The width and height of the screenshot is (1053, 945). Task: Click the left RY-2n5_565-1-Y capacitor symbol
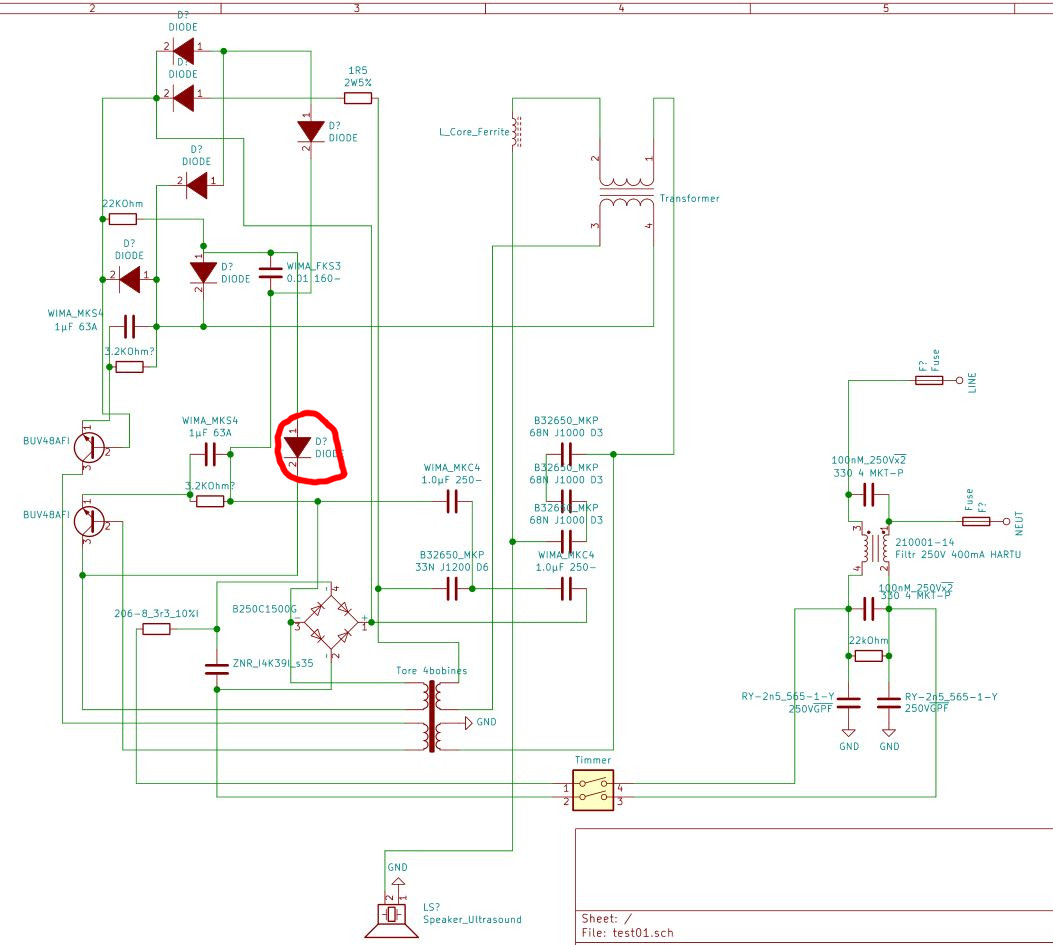tap(848, 703)
